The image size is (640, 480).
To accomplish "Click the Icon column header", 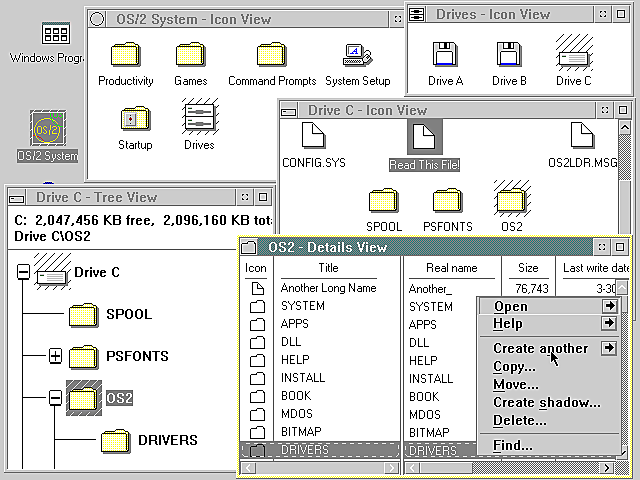I will (256, 268).
